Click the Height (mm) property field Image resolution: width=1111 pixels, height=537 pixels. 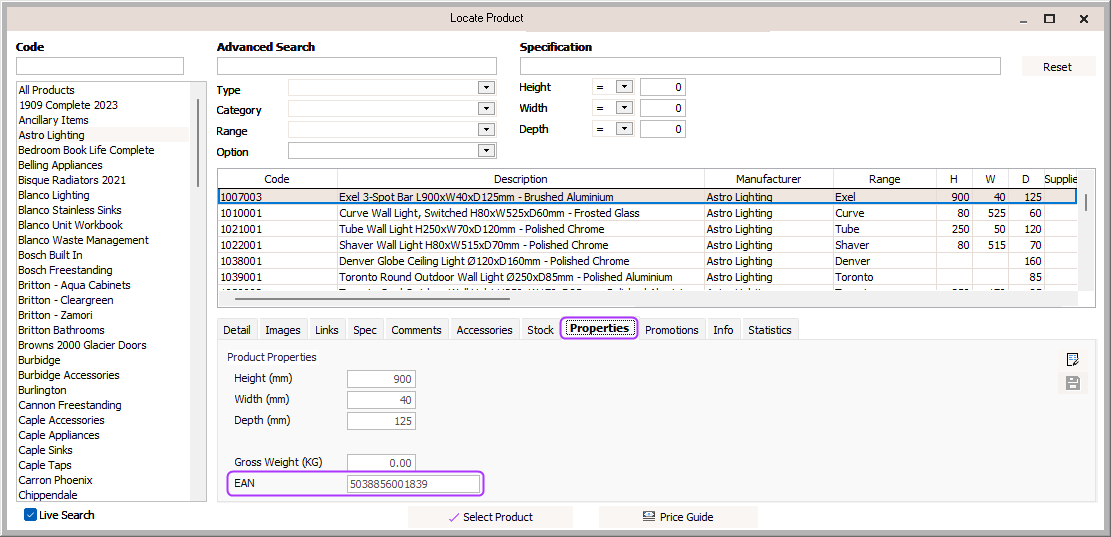381,378
